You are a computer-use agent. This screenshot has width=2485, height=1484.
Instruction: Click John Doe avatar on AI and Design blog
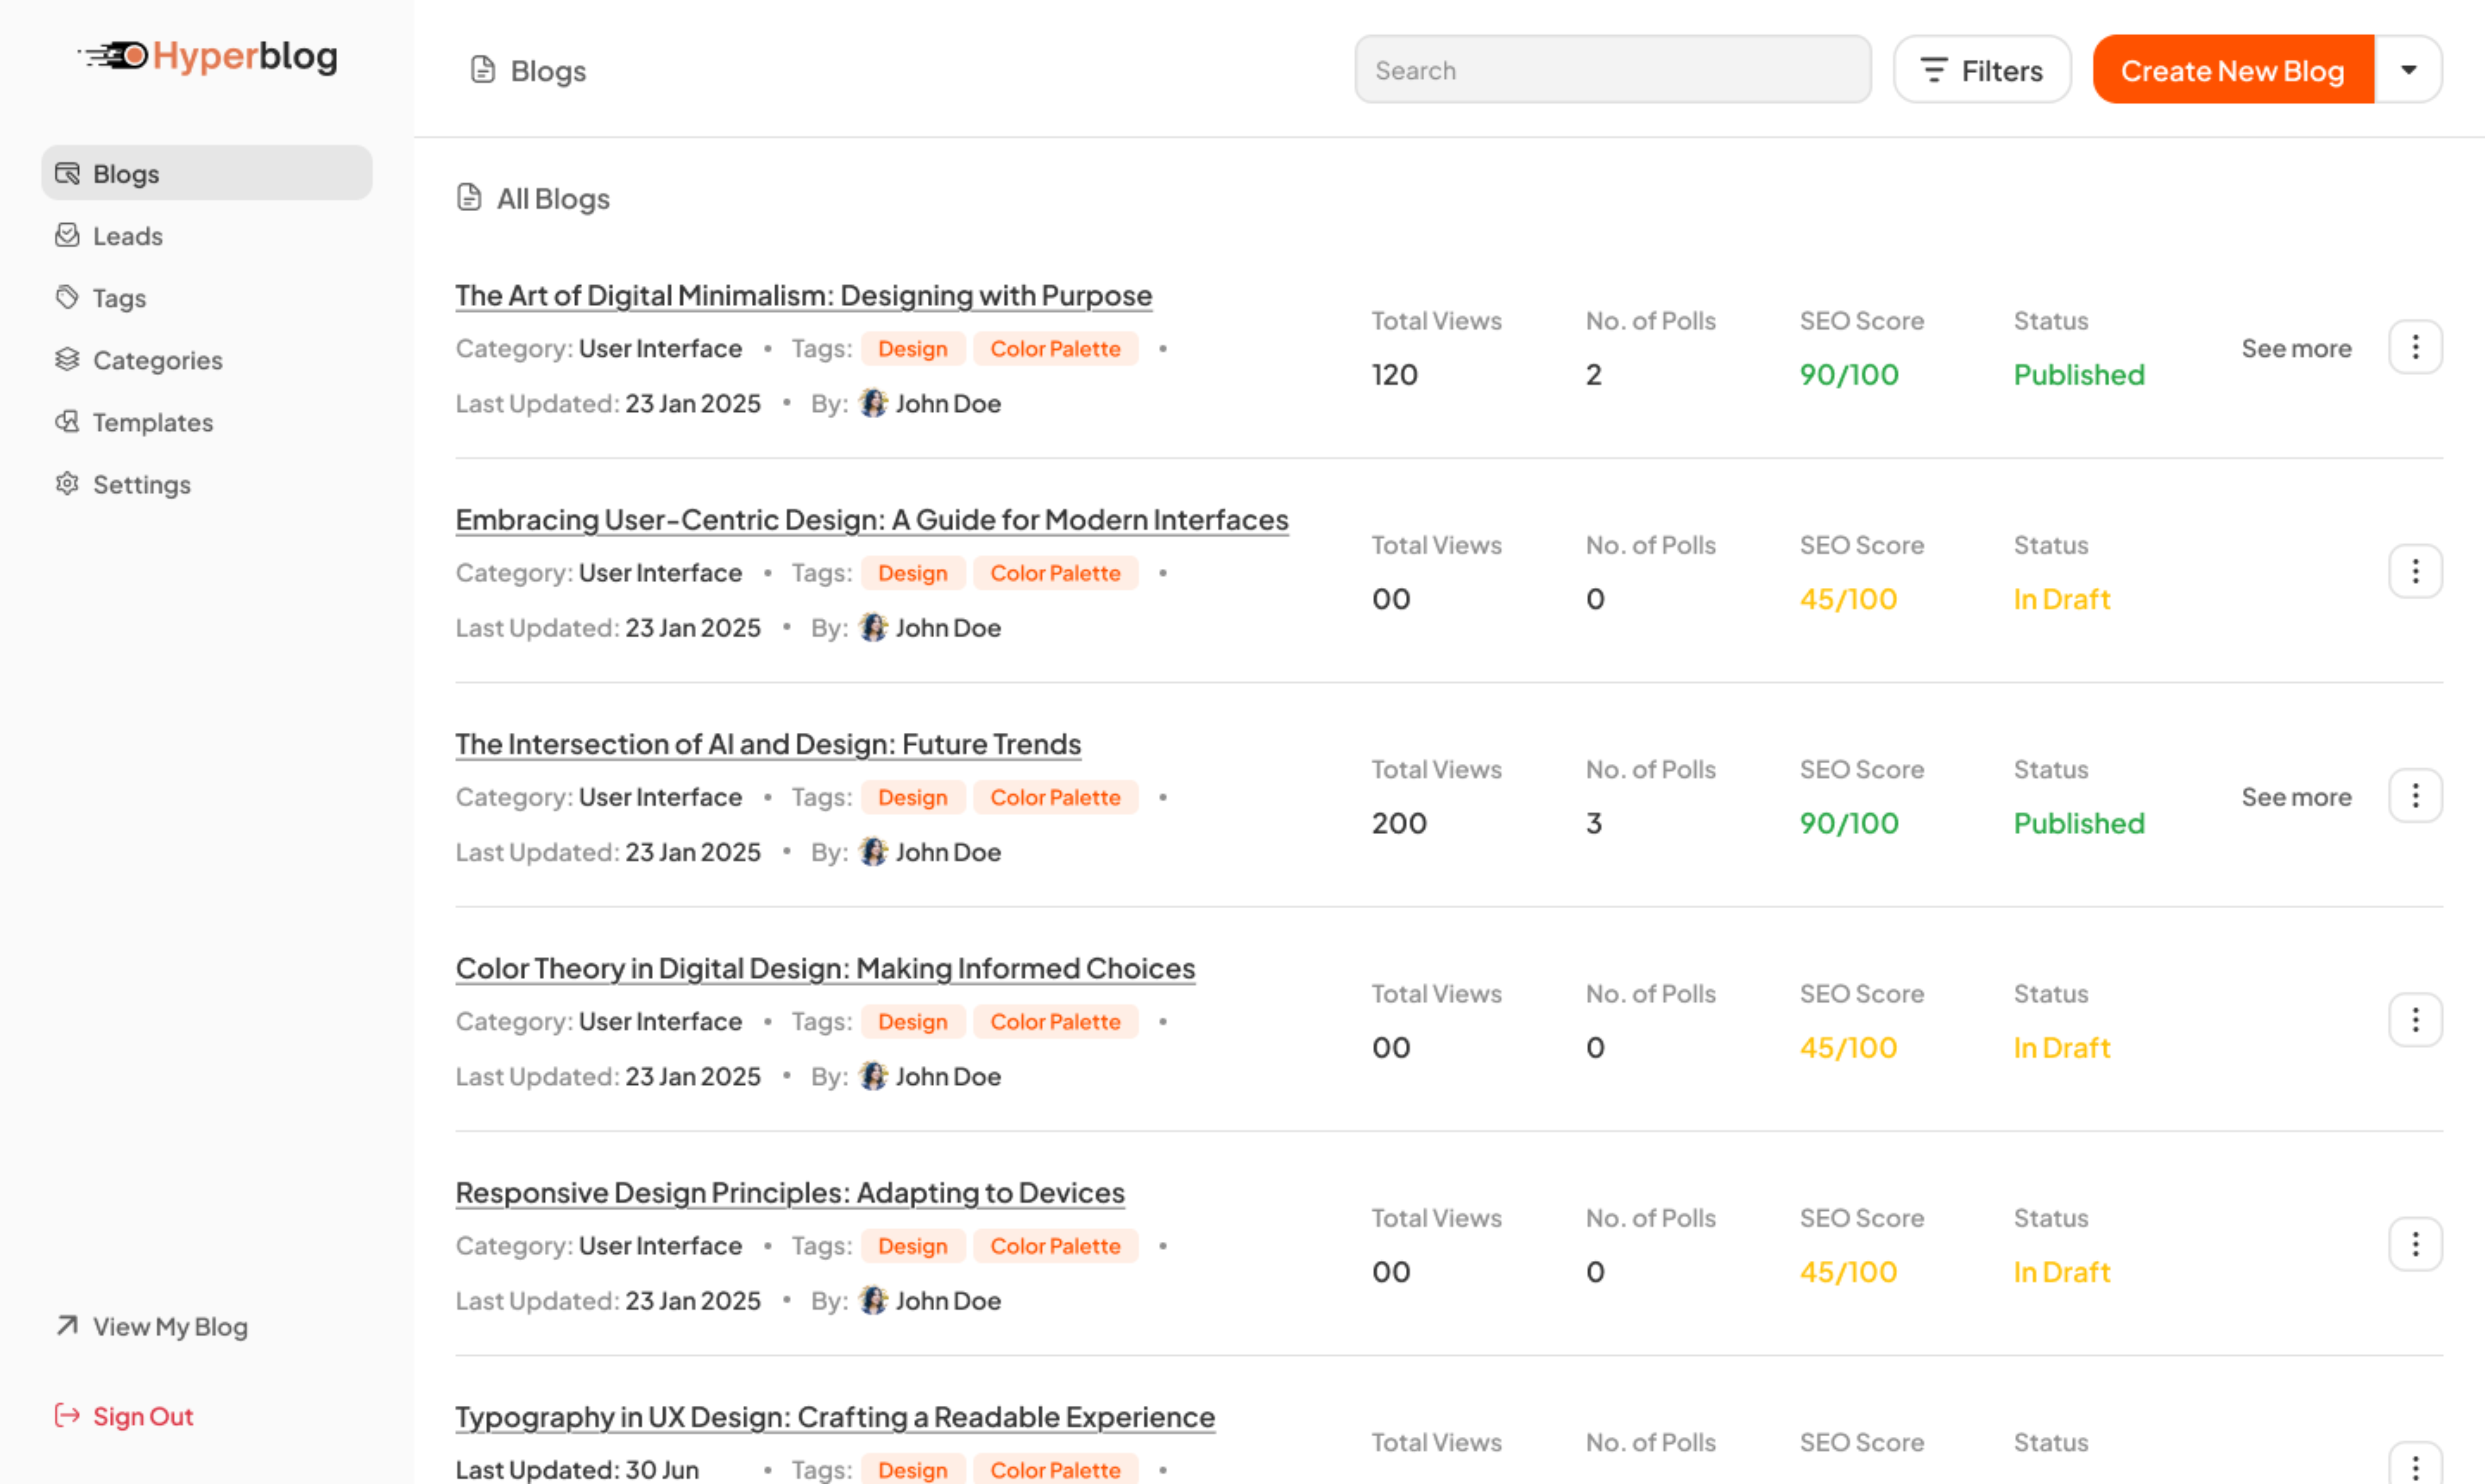[x=873, y=852]
